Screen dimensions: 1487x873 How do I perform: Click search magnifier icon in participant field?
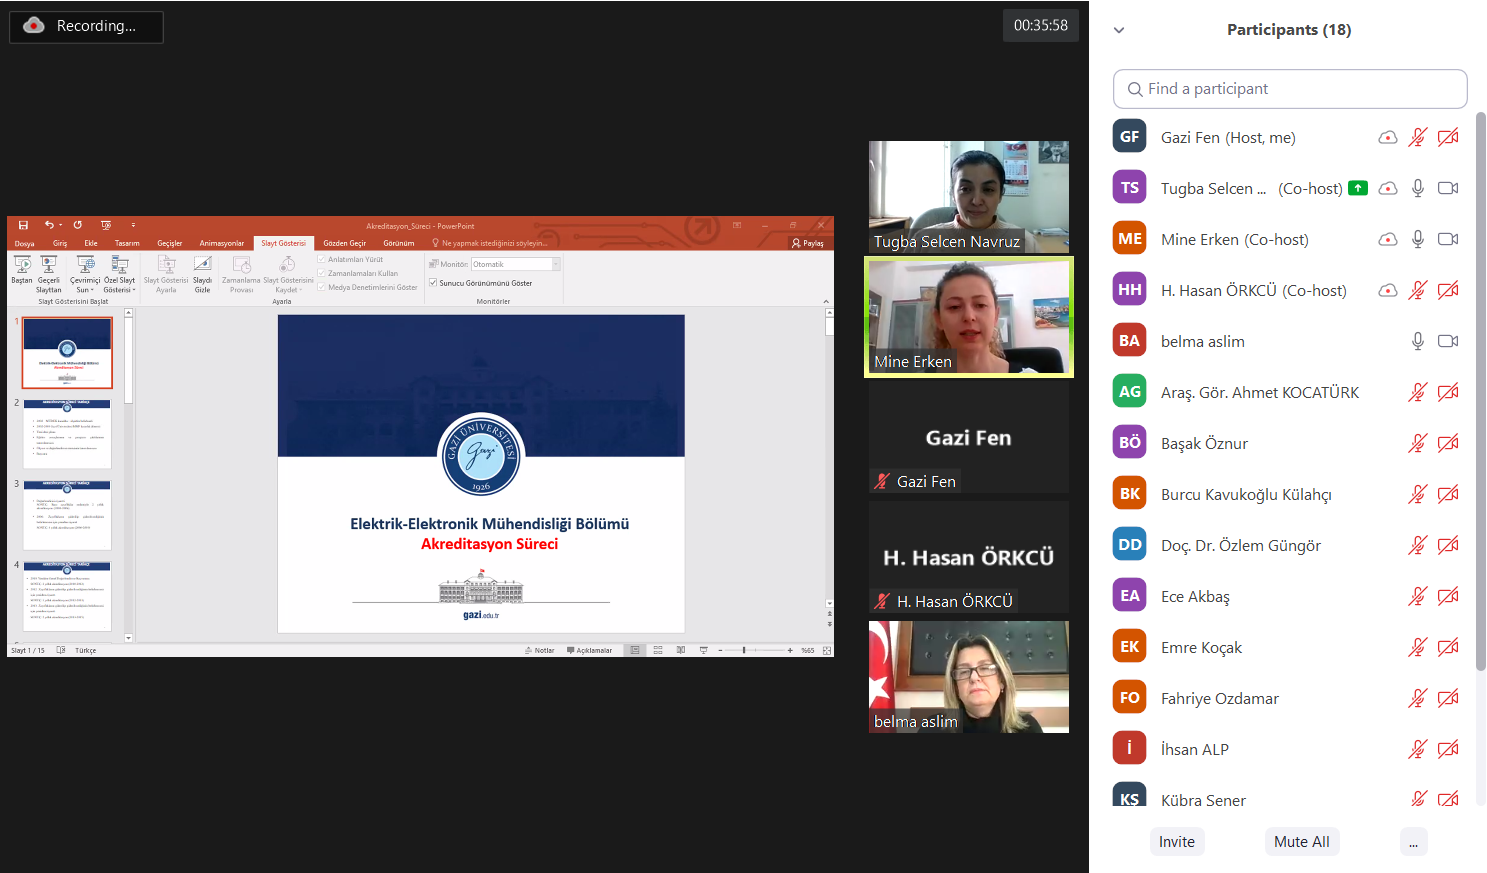point(1135,89)
